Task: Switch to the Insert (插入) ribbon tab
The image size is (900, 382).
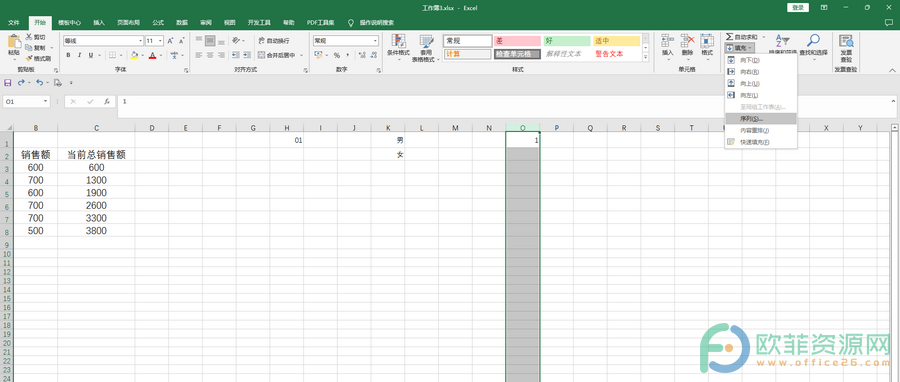Action: pos(99,23)
